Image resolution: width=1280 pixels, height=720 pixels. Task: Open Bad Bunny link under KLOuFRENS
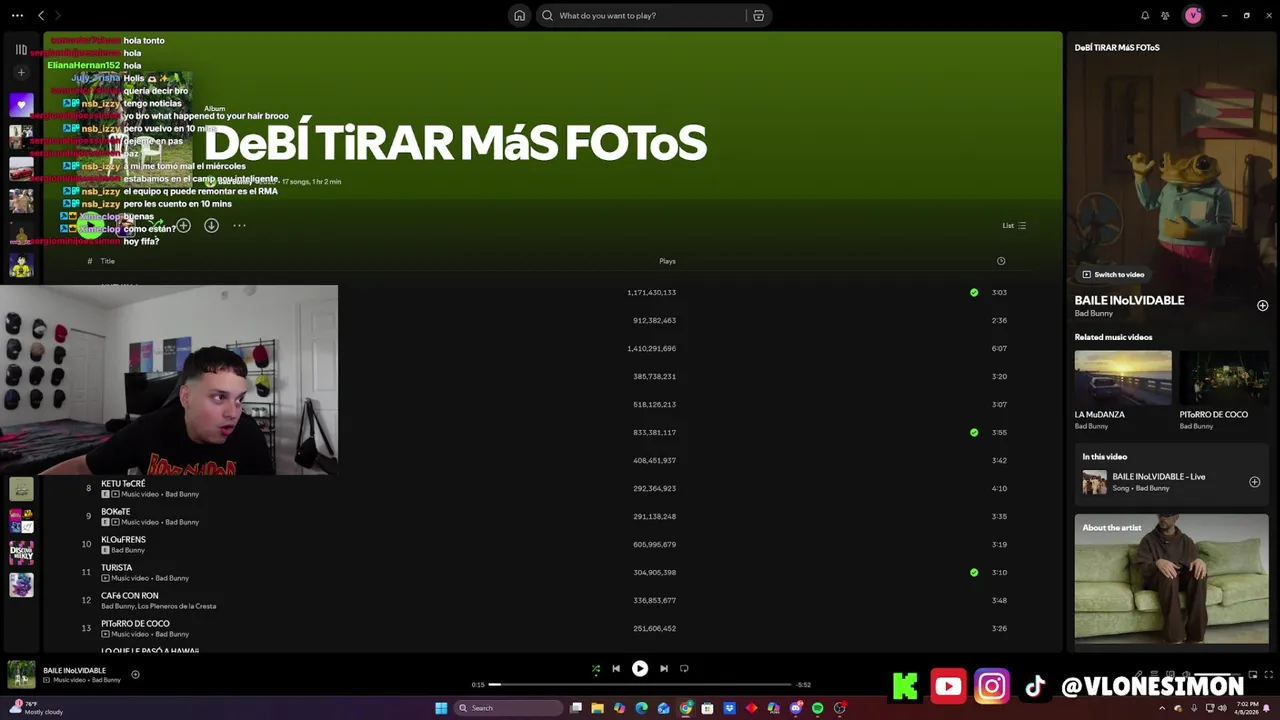click(x=128, y=550)
